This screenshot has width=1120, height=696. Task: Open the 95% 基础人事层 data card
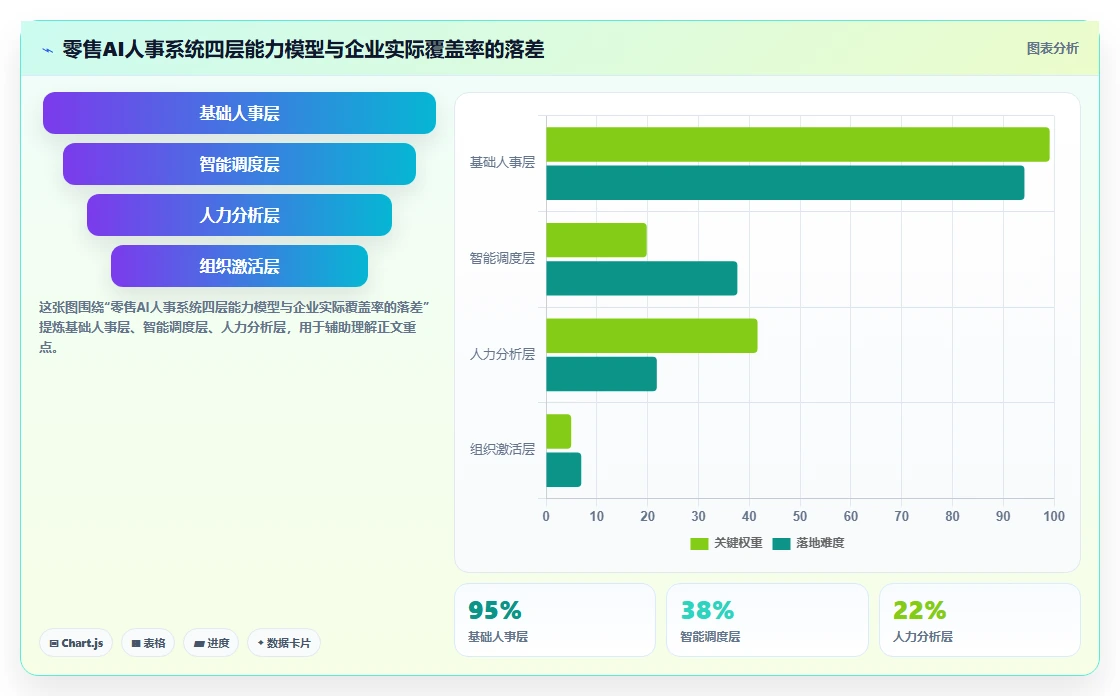coord(555,620)
